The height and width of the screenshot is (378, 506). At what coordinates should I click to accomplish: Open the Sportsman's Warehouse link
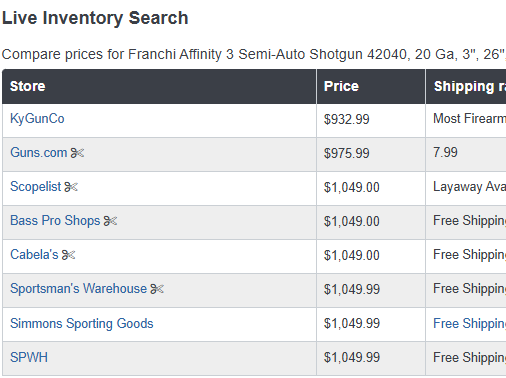(x=79, y=289)
